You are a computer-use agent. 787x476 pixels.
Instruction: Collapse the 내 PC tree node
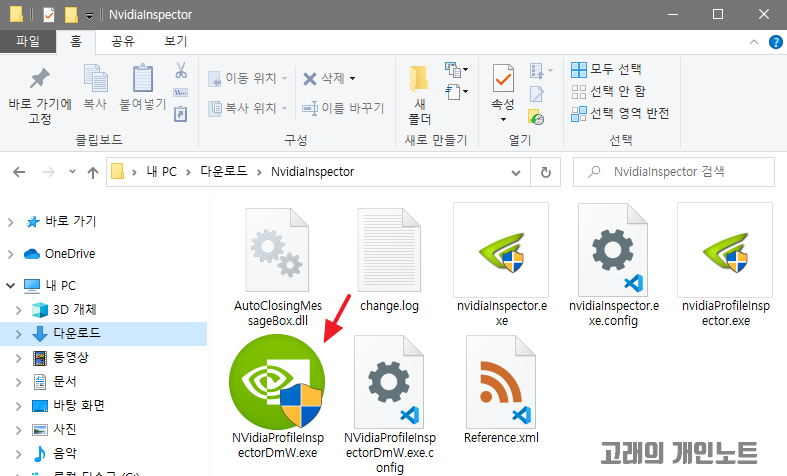click(x=11, y=286)
